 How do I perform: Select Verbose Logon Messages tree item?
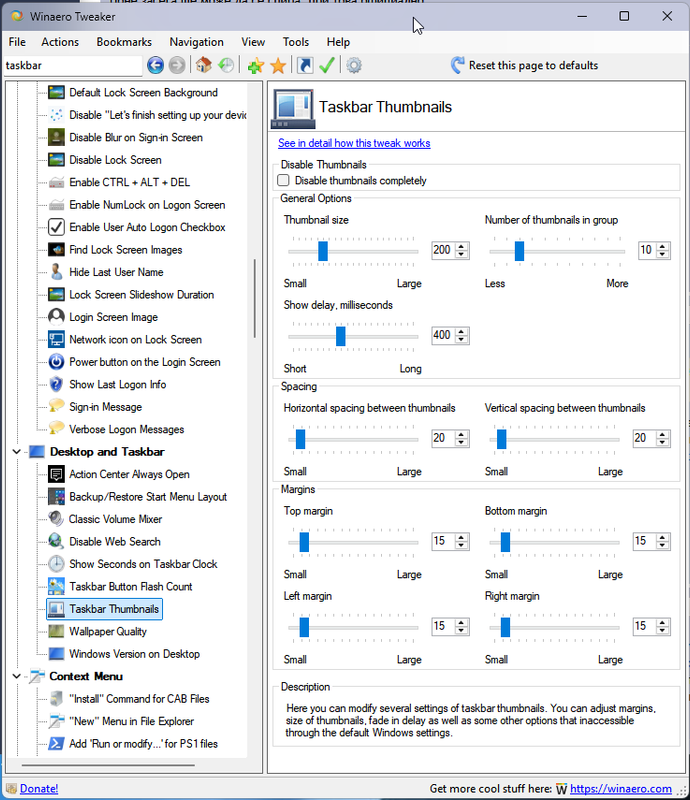tap(127, 429)
